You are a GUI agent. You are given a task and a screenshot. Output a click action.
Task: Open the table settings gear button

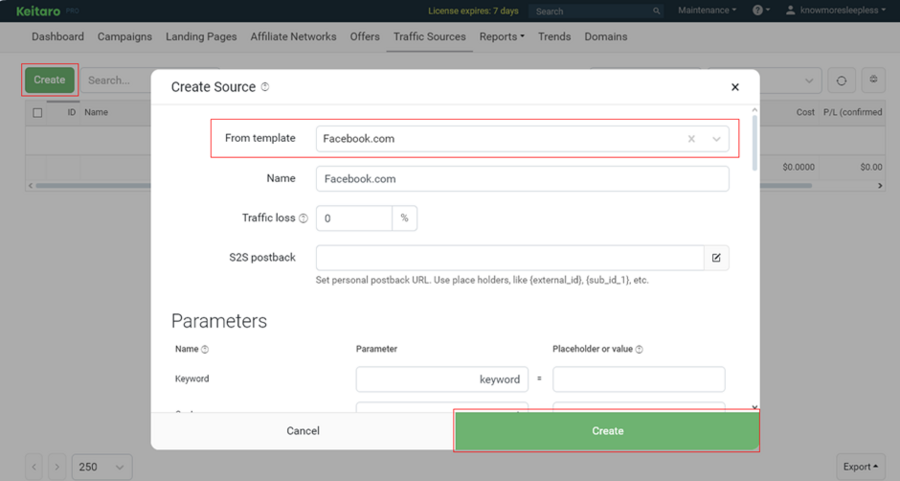tap(874, 80)
